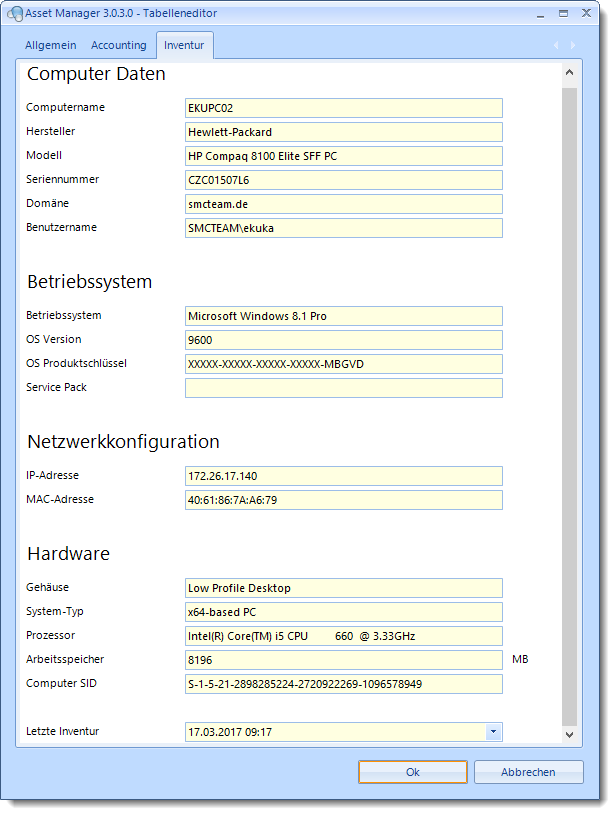615x815 pixels.
Task: Click the Letzte Inventur label
Action: [62, 731]
